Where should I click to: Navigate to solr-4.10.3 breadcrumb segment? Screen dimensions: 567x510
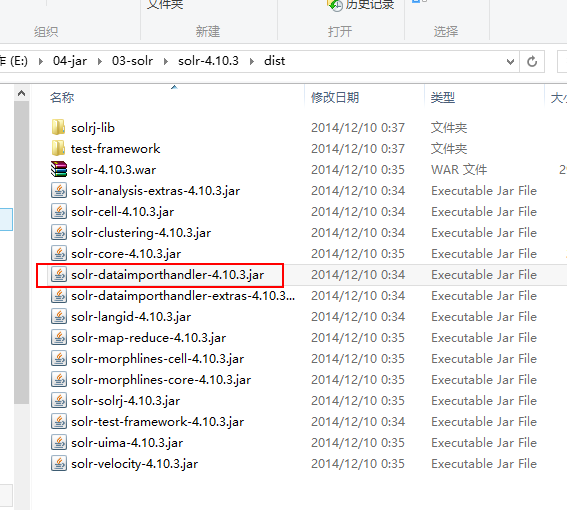click(x=208, y=61)
